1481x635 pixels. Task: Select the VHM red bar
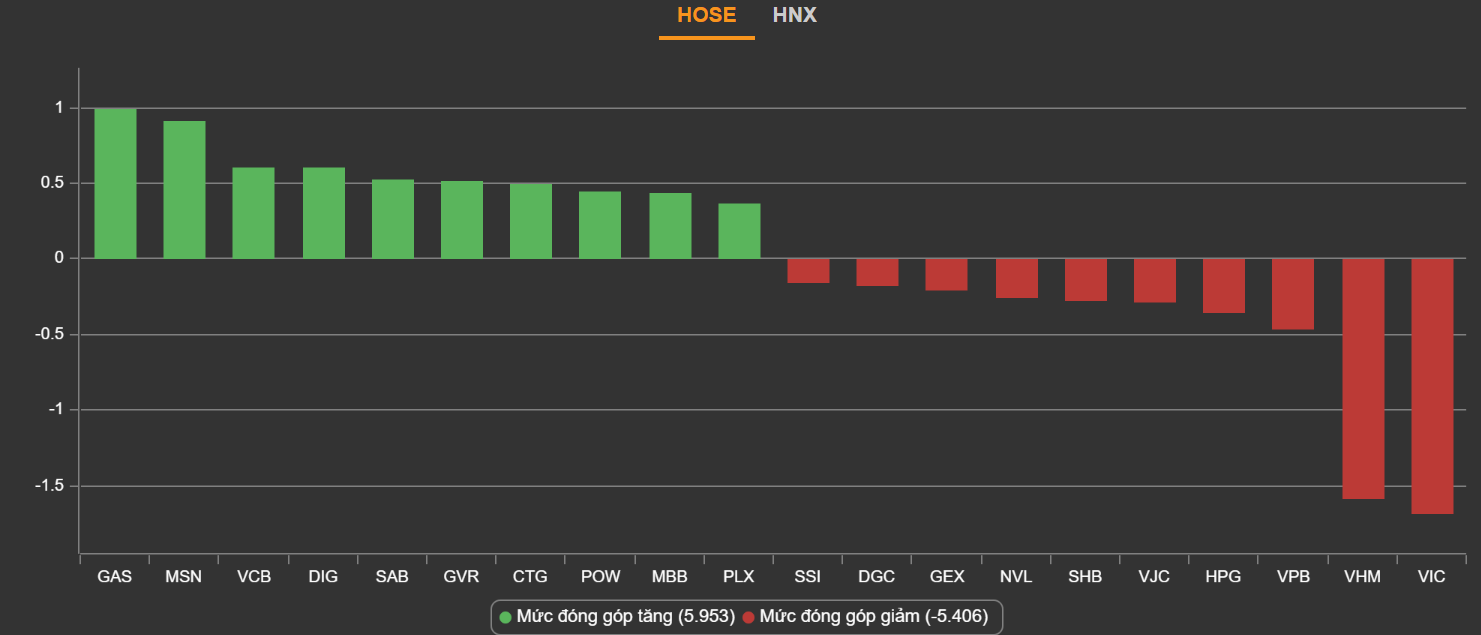[x=1363, y=378]
